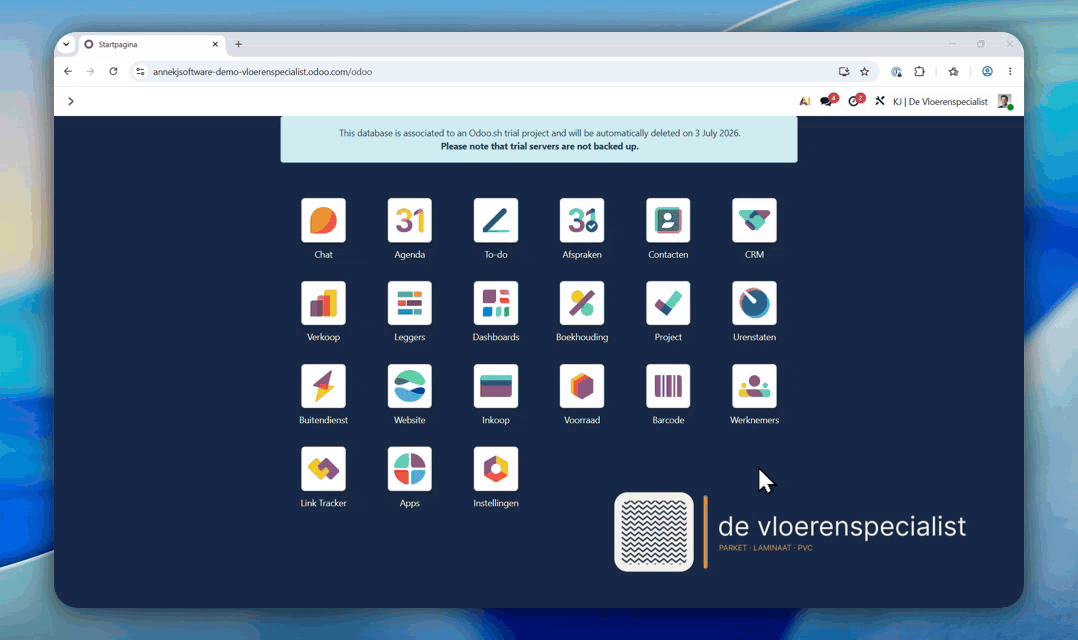The width and height of the screenshot is (1078, 640).
Task: Open the Apps store icon
Action: 410,469
